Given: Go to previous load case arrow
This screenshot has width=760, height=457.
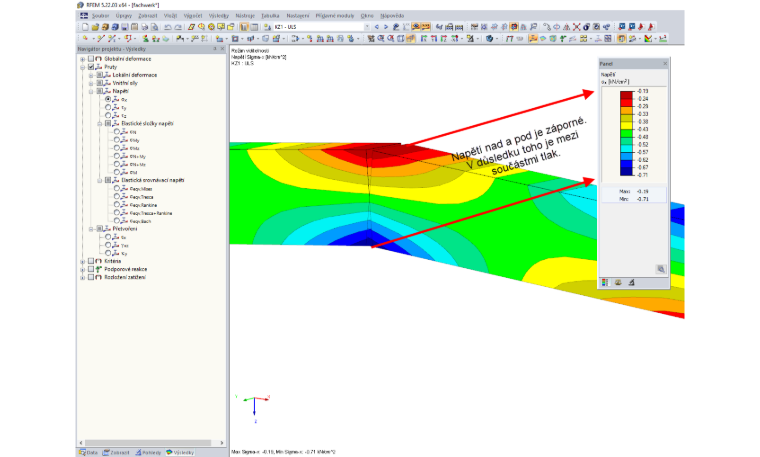Looking at the screenshot, I should coord(376,27).
